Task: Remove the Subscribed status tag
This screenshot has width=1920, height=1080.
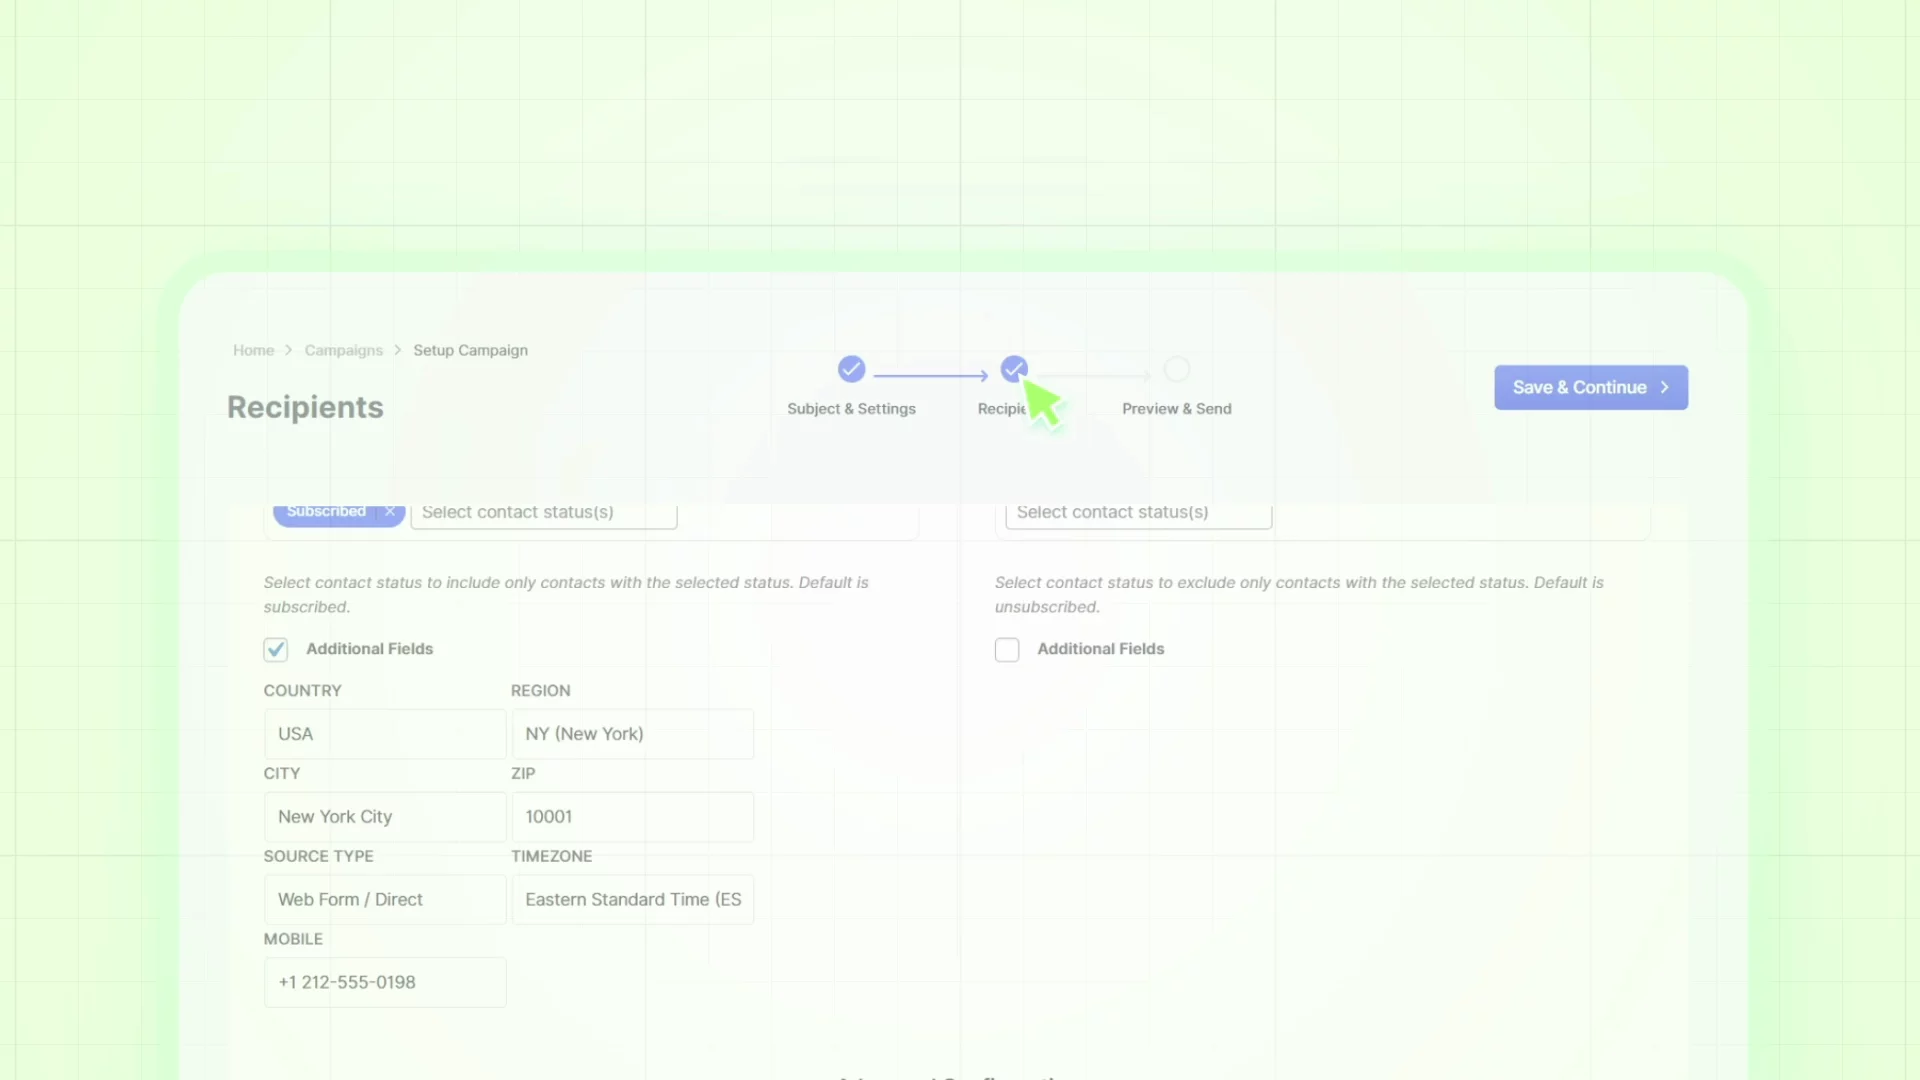Action: (390, 511)
